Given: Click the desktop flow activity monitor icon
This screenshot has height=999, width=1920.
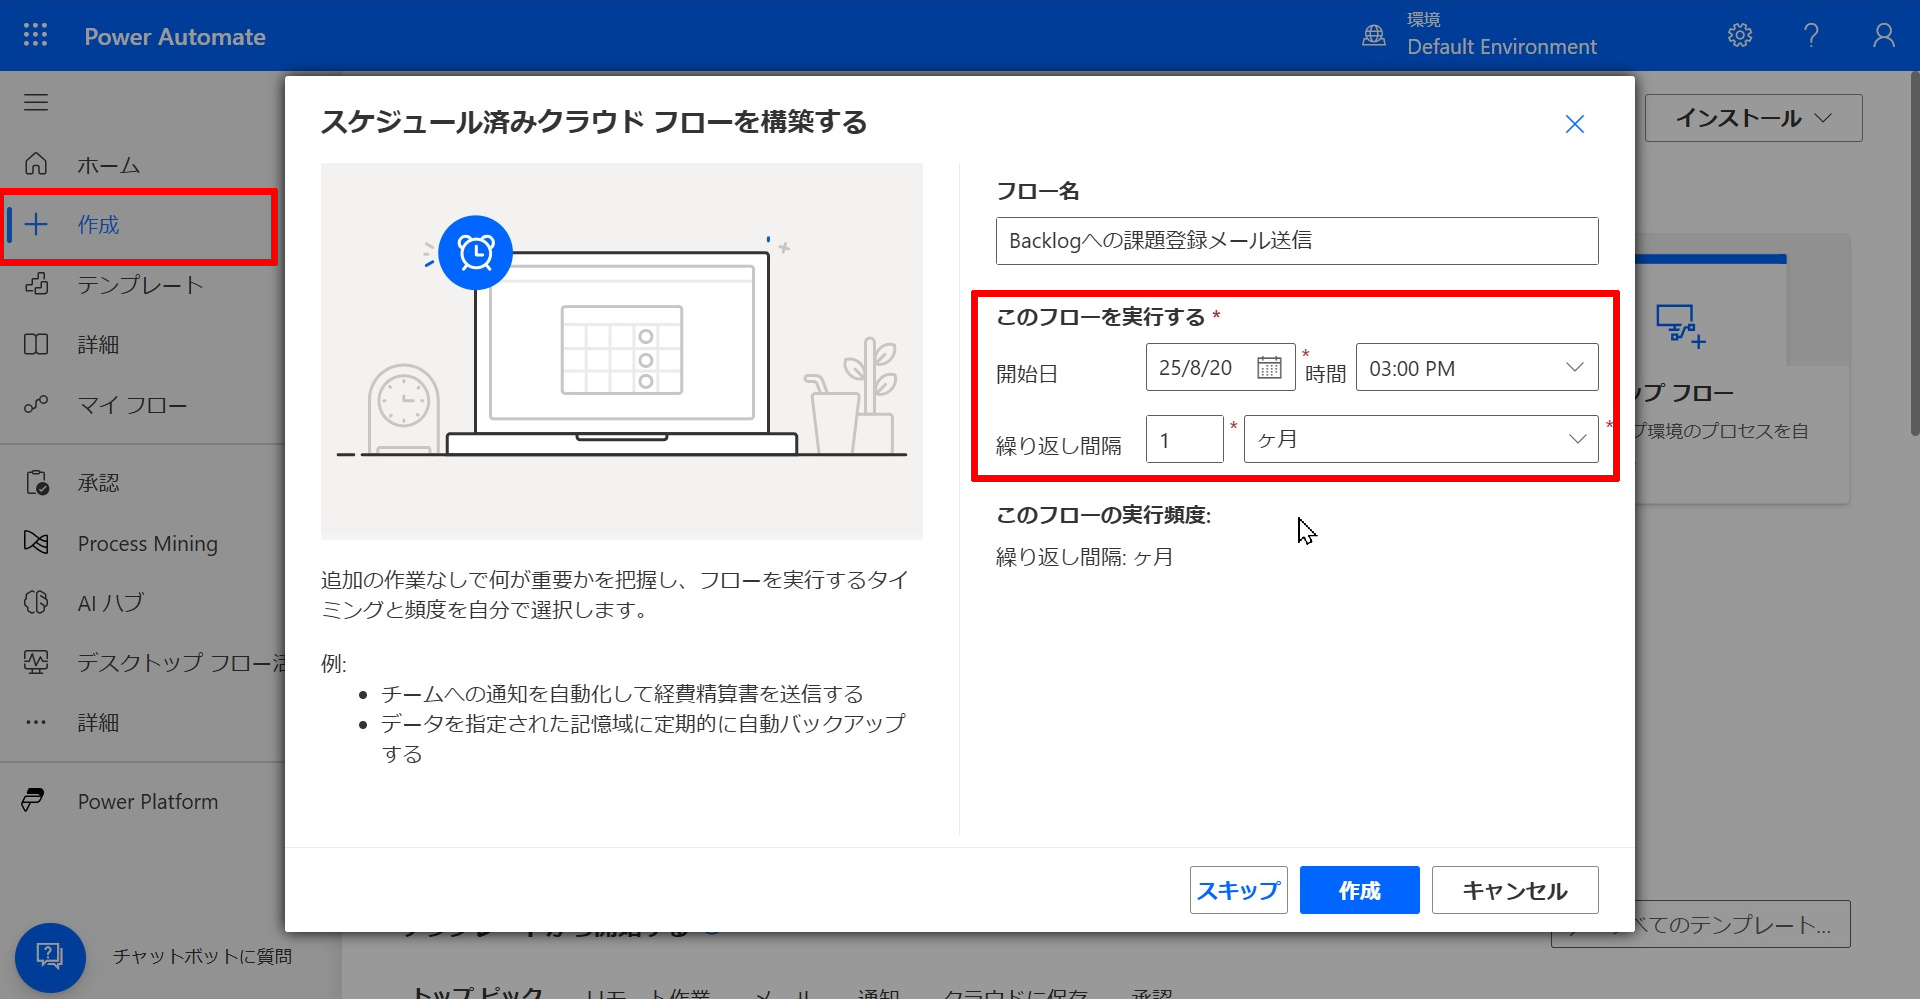Looking at the screenshot, I should 36,662.
